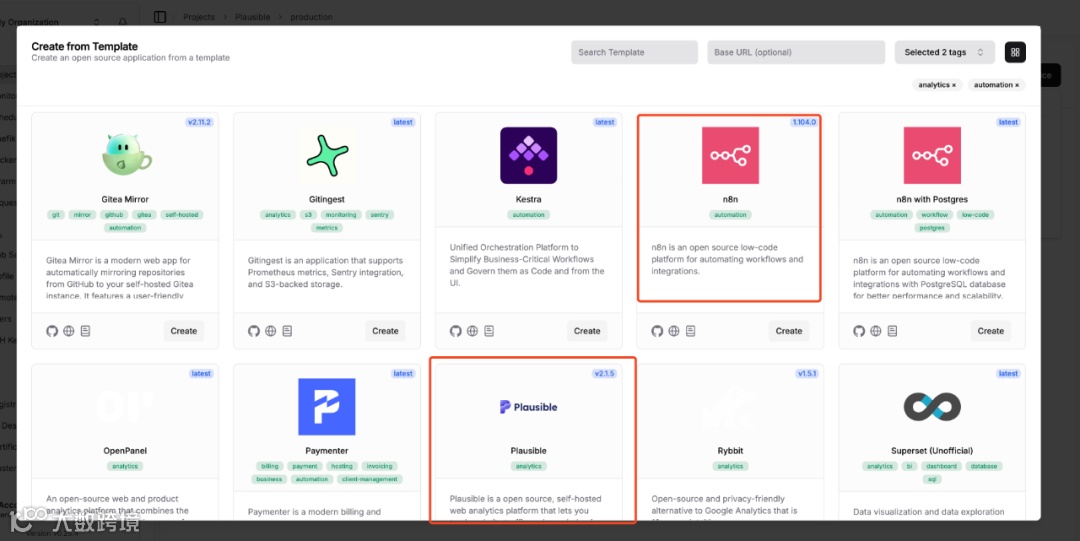Click Create on Gitingest card
Image resolution: width=1080 pixels, height=541 pixels.
tap(385, 331)
